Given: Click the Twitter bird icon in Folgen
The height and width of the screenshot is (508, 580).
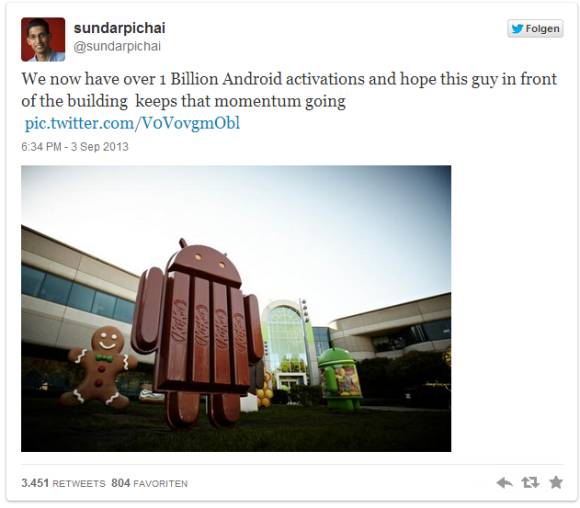Looking at the screenshot, I should point(517,28).
